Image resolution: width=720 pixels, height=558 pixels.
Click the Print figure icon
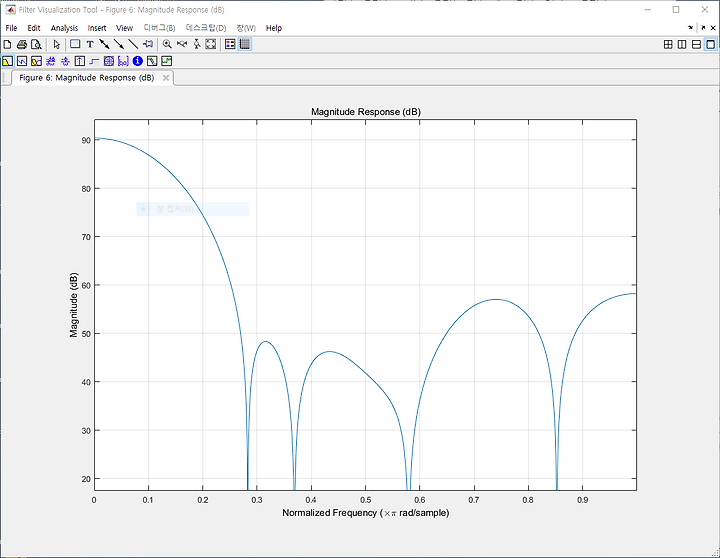[22, 45]
